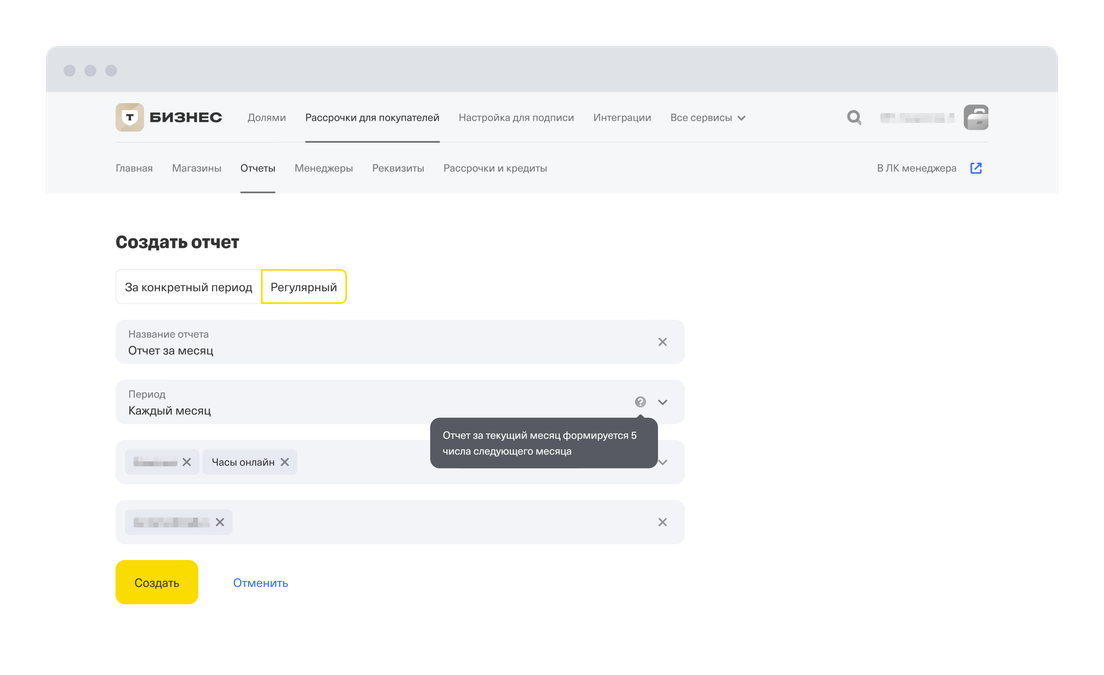Click the T-Business logo icon
Image resolution: width=1104 pixels, height=675 pixels.
[x=130, y=117]
